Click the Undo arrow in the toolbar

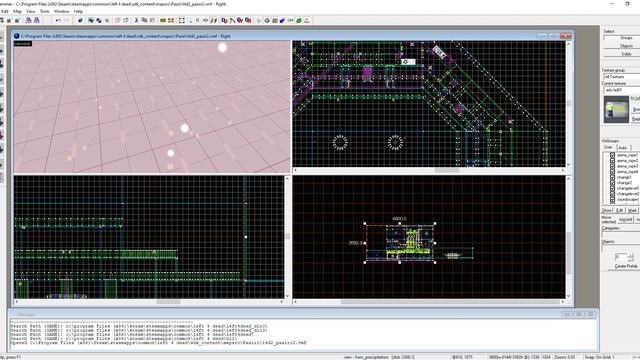click(58, 20)
